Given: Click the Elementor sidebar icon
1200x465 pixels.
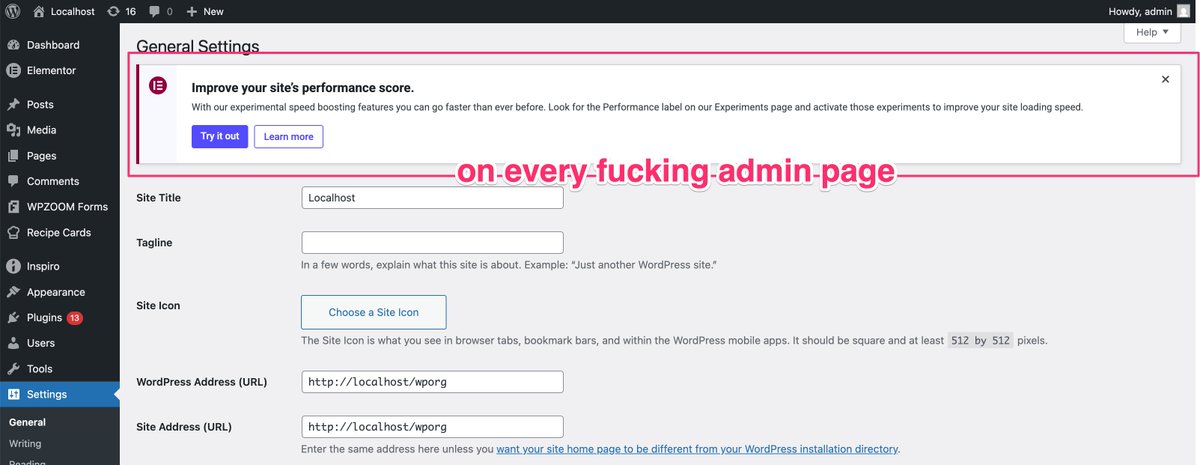Looking at the screenshot, I should pyautogui.click(x=13, y=71).
